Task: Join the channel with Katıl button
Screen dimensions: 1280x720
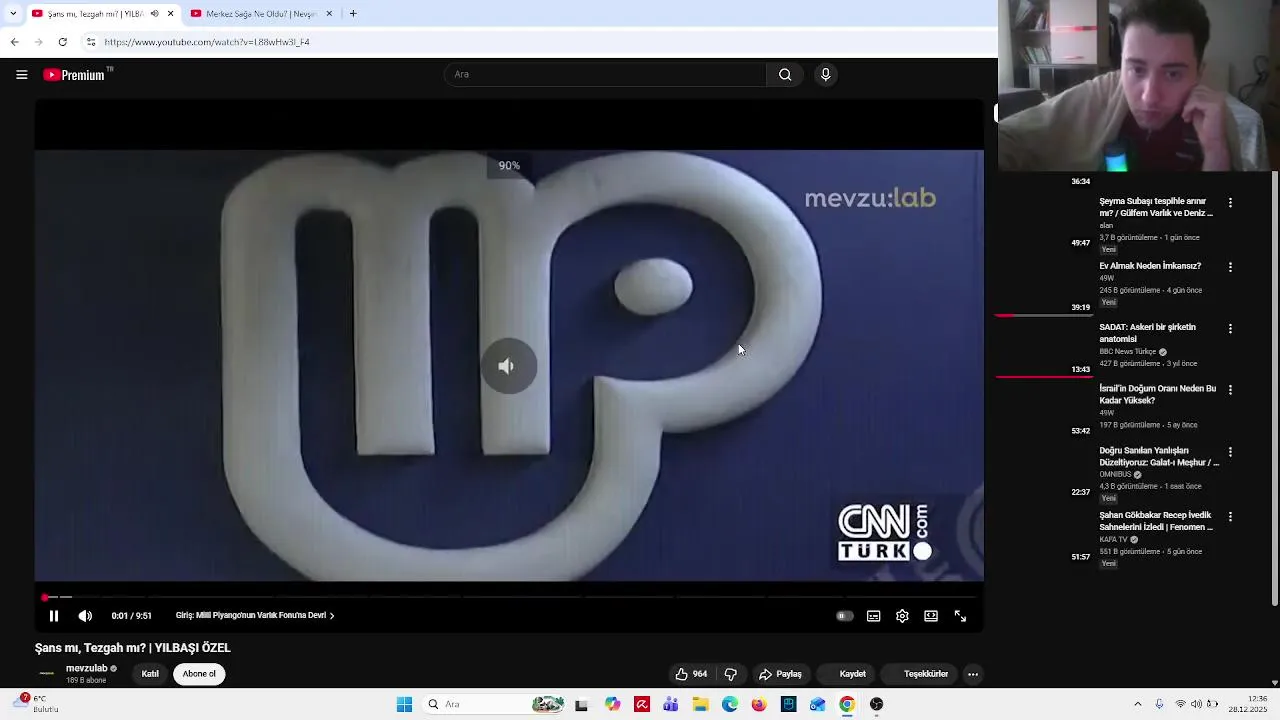Action: click(150, 674)
